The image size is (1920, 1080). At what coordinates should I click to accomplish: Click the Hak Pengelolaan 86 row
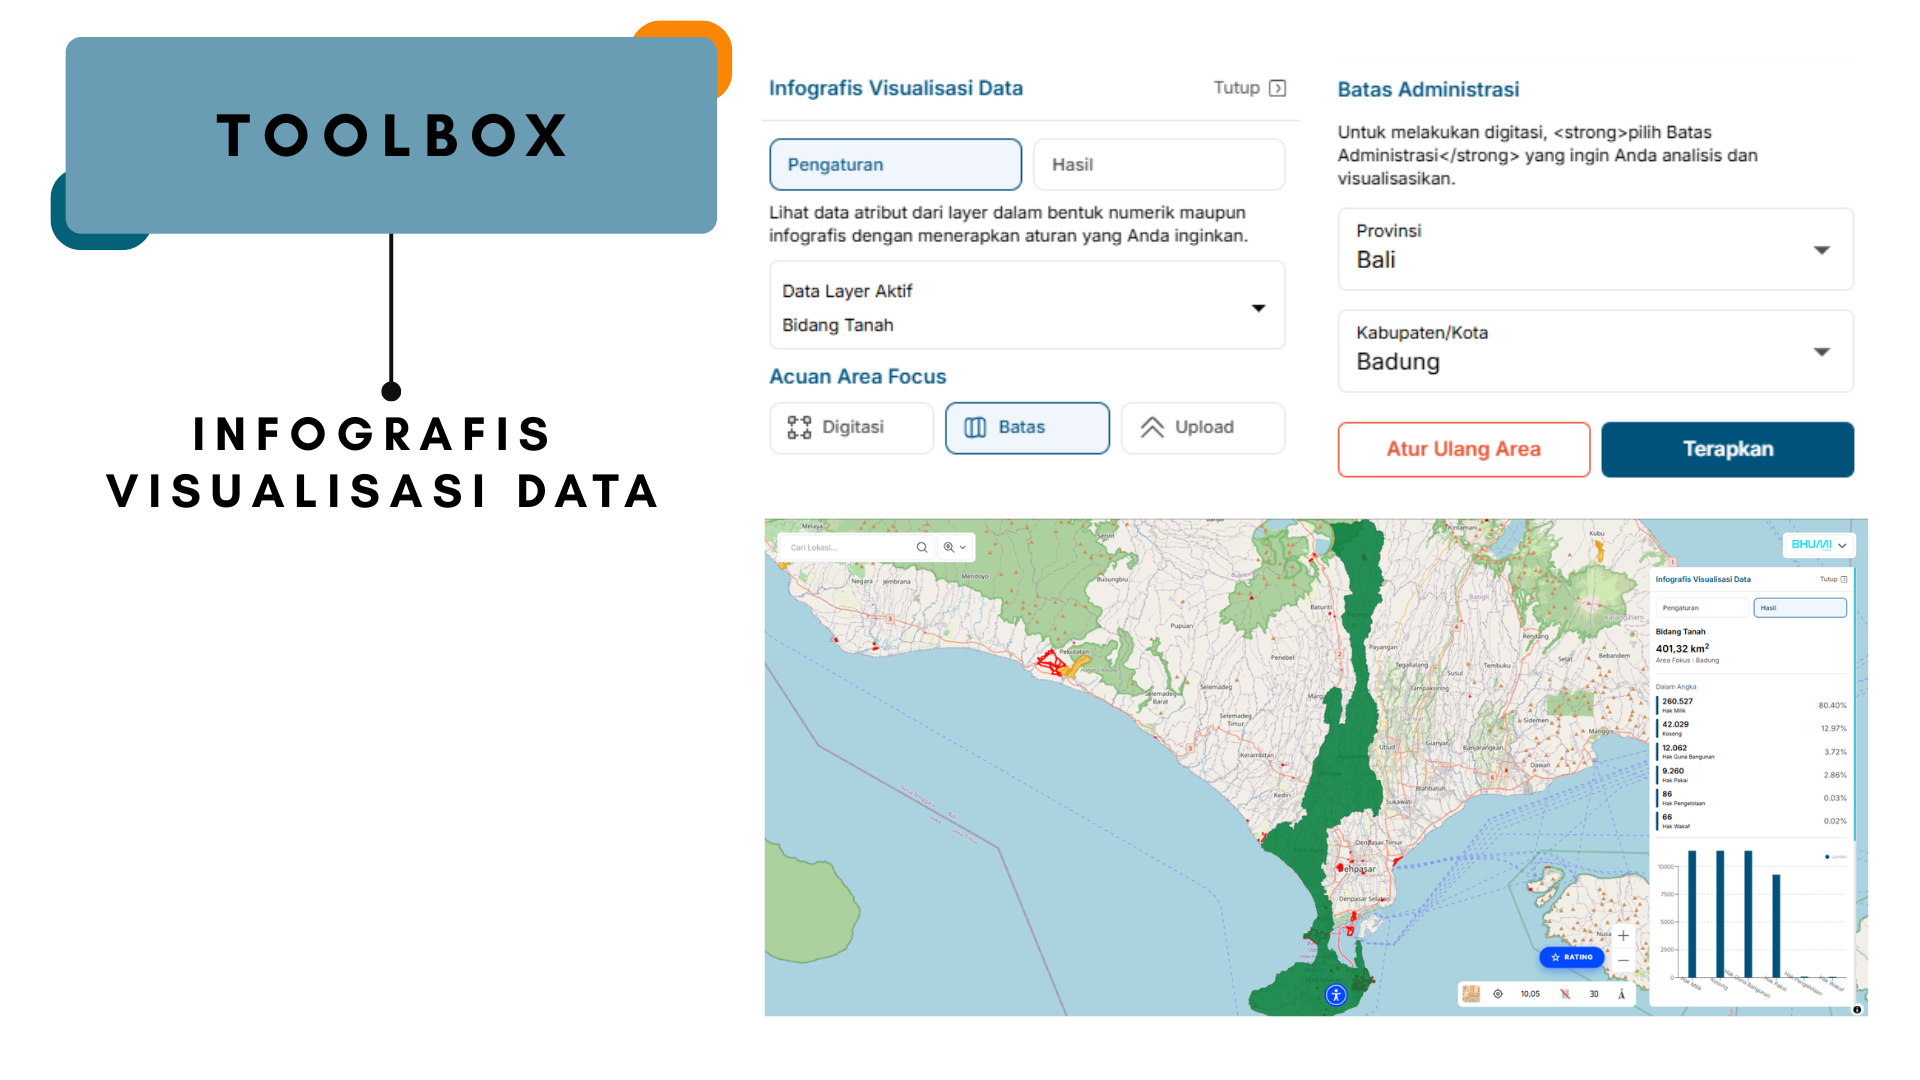[1751, 798]
